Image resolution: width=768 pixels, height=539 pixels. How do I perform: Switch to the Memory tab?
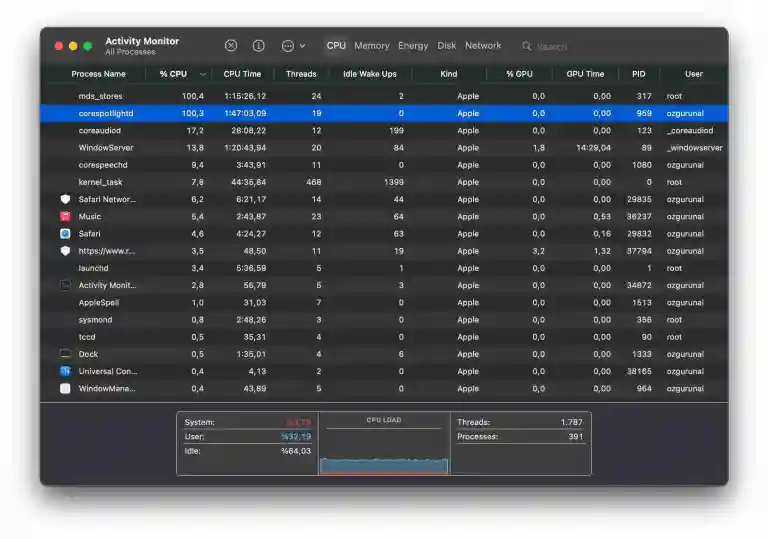coord(371,46)
